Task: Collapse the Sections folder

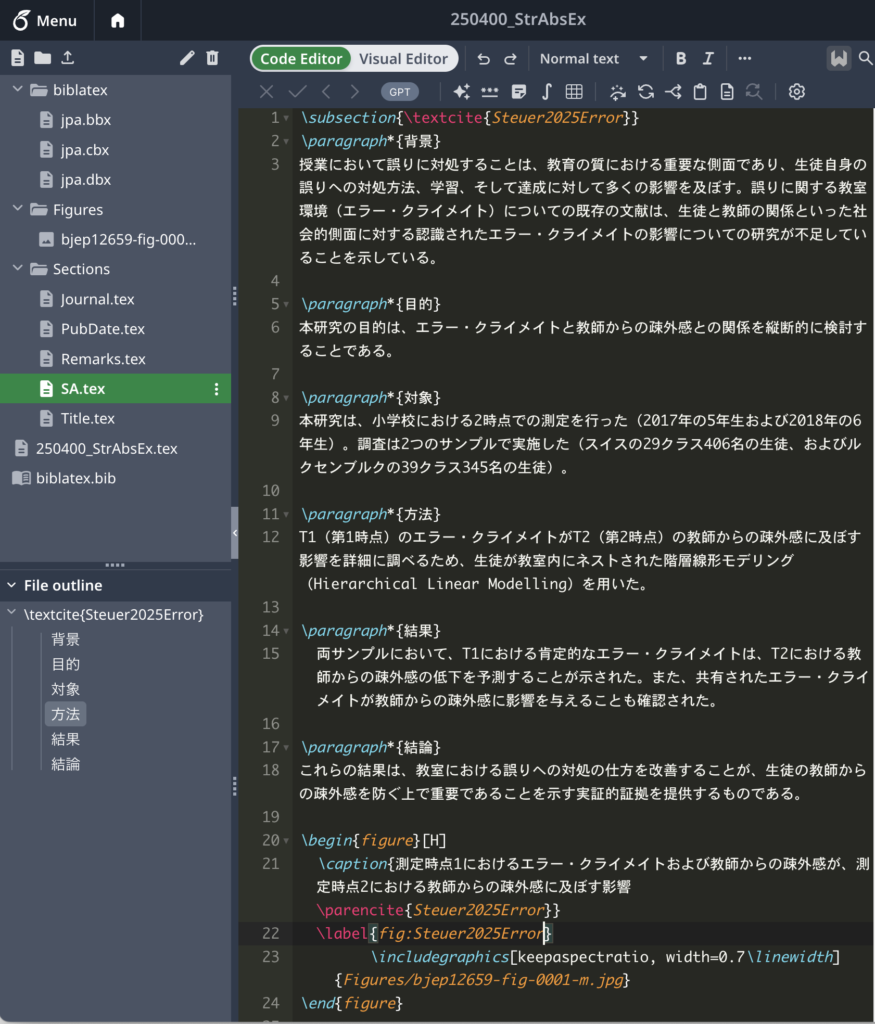Action: [x=17, y=269]
